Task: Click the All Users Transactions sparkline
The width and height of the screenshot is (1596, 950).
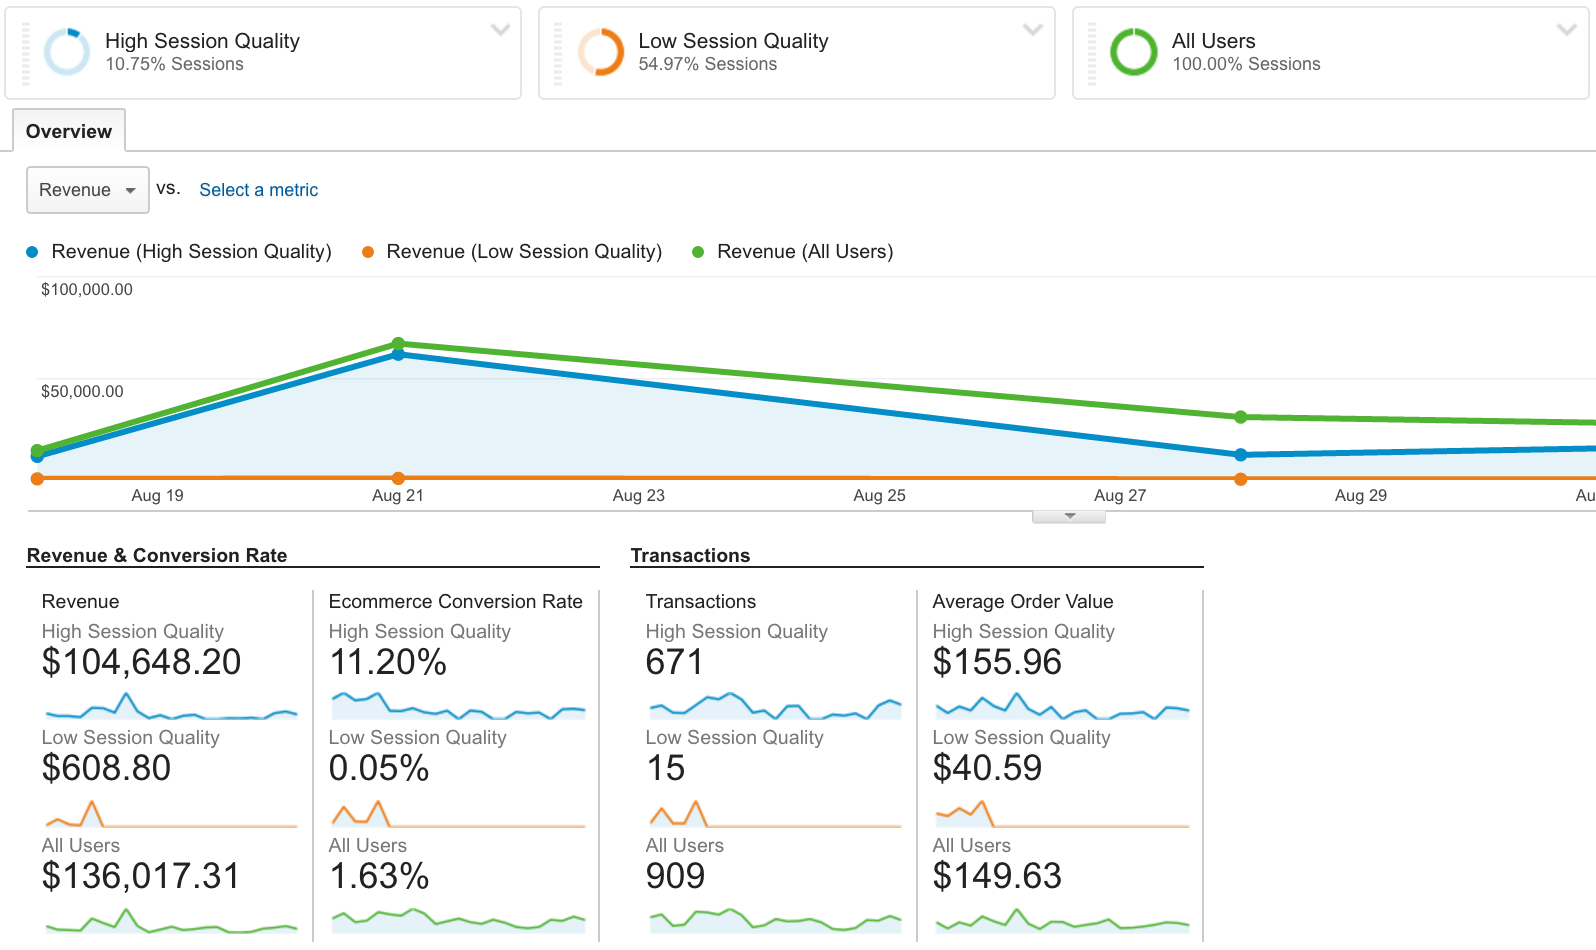Action: coord(774,919)
